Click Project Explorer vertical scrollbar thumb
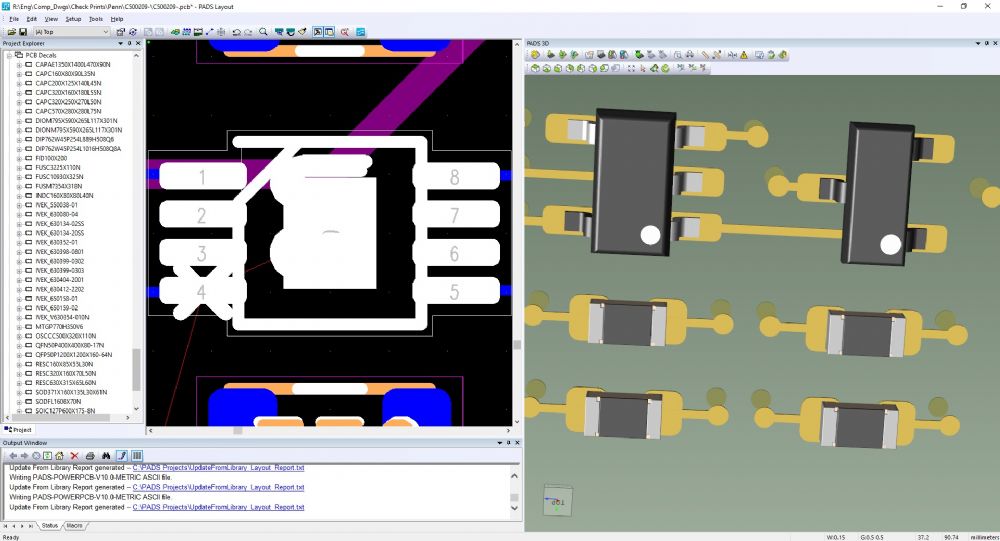This screenshot has width=1000, height=541. pyautogui.click(x=136, y=369)
